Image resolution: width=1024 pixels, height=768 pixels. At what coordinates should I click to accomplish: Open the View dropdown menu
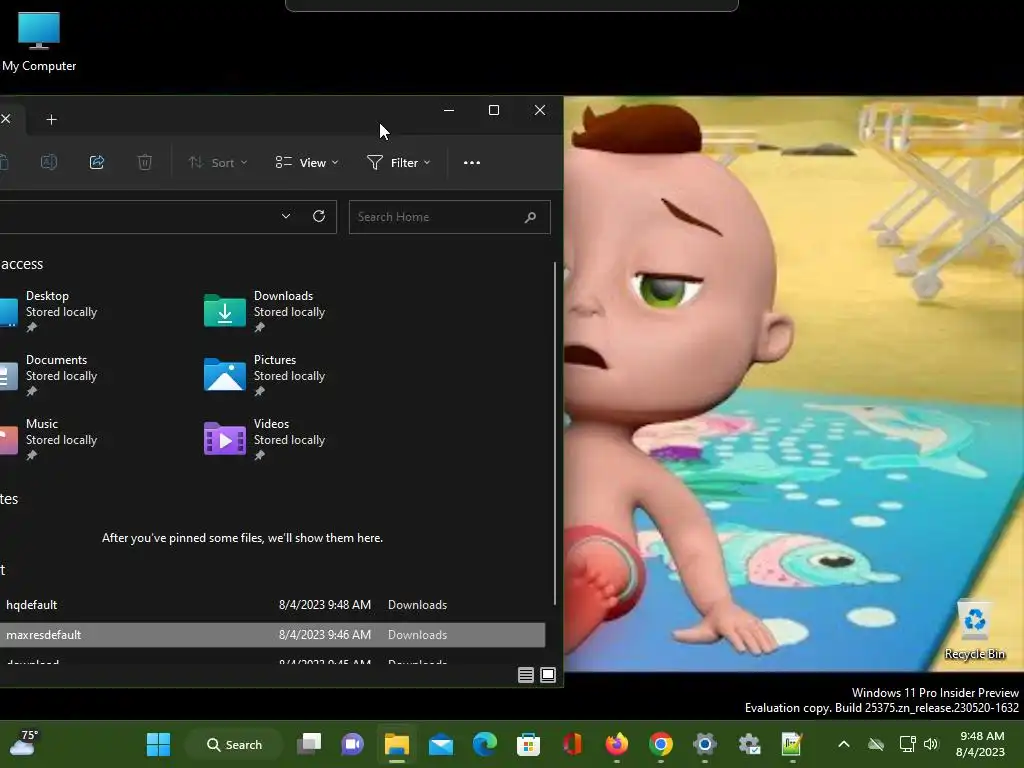tap(307, 163)
